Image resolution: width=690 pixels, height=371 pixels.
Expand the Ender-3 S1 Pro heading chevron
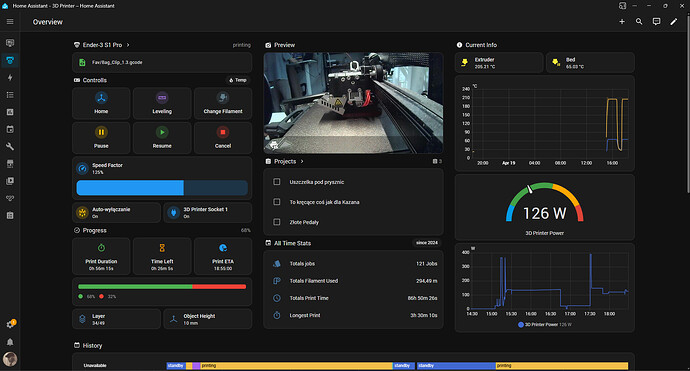pyautogui.click(x=128, y=45)
